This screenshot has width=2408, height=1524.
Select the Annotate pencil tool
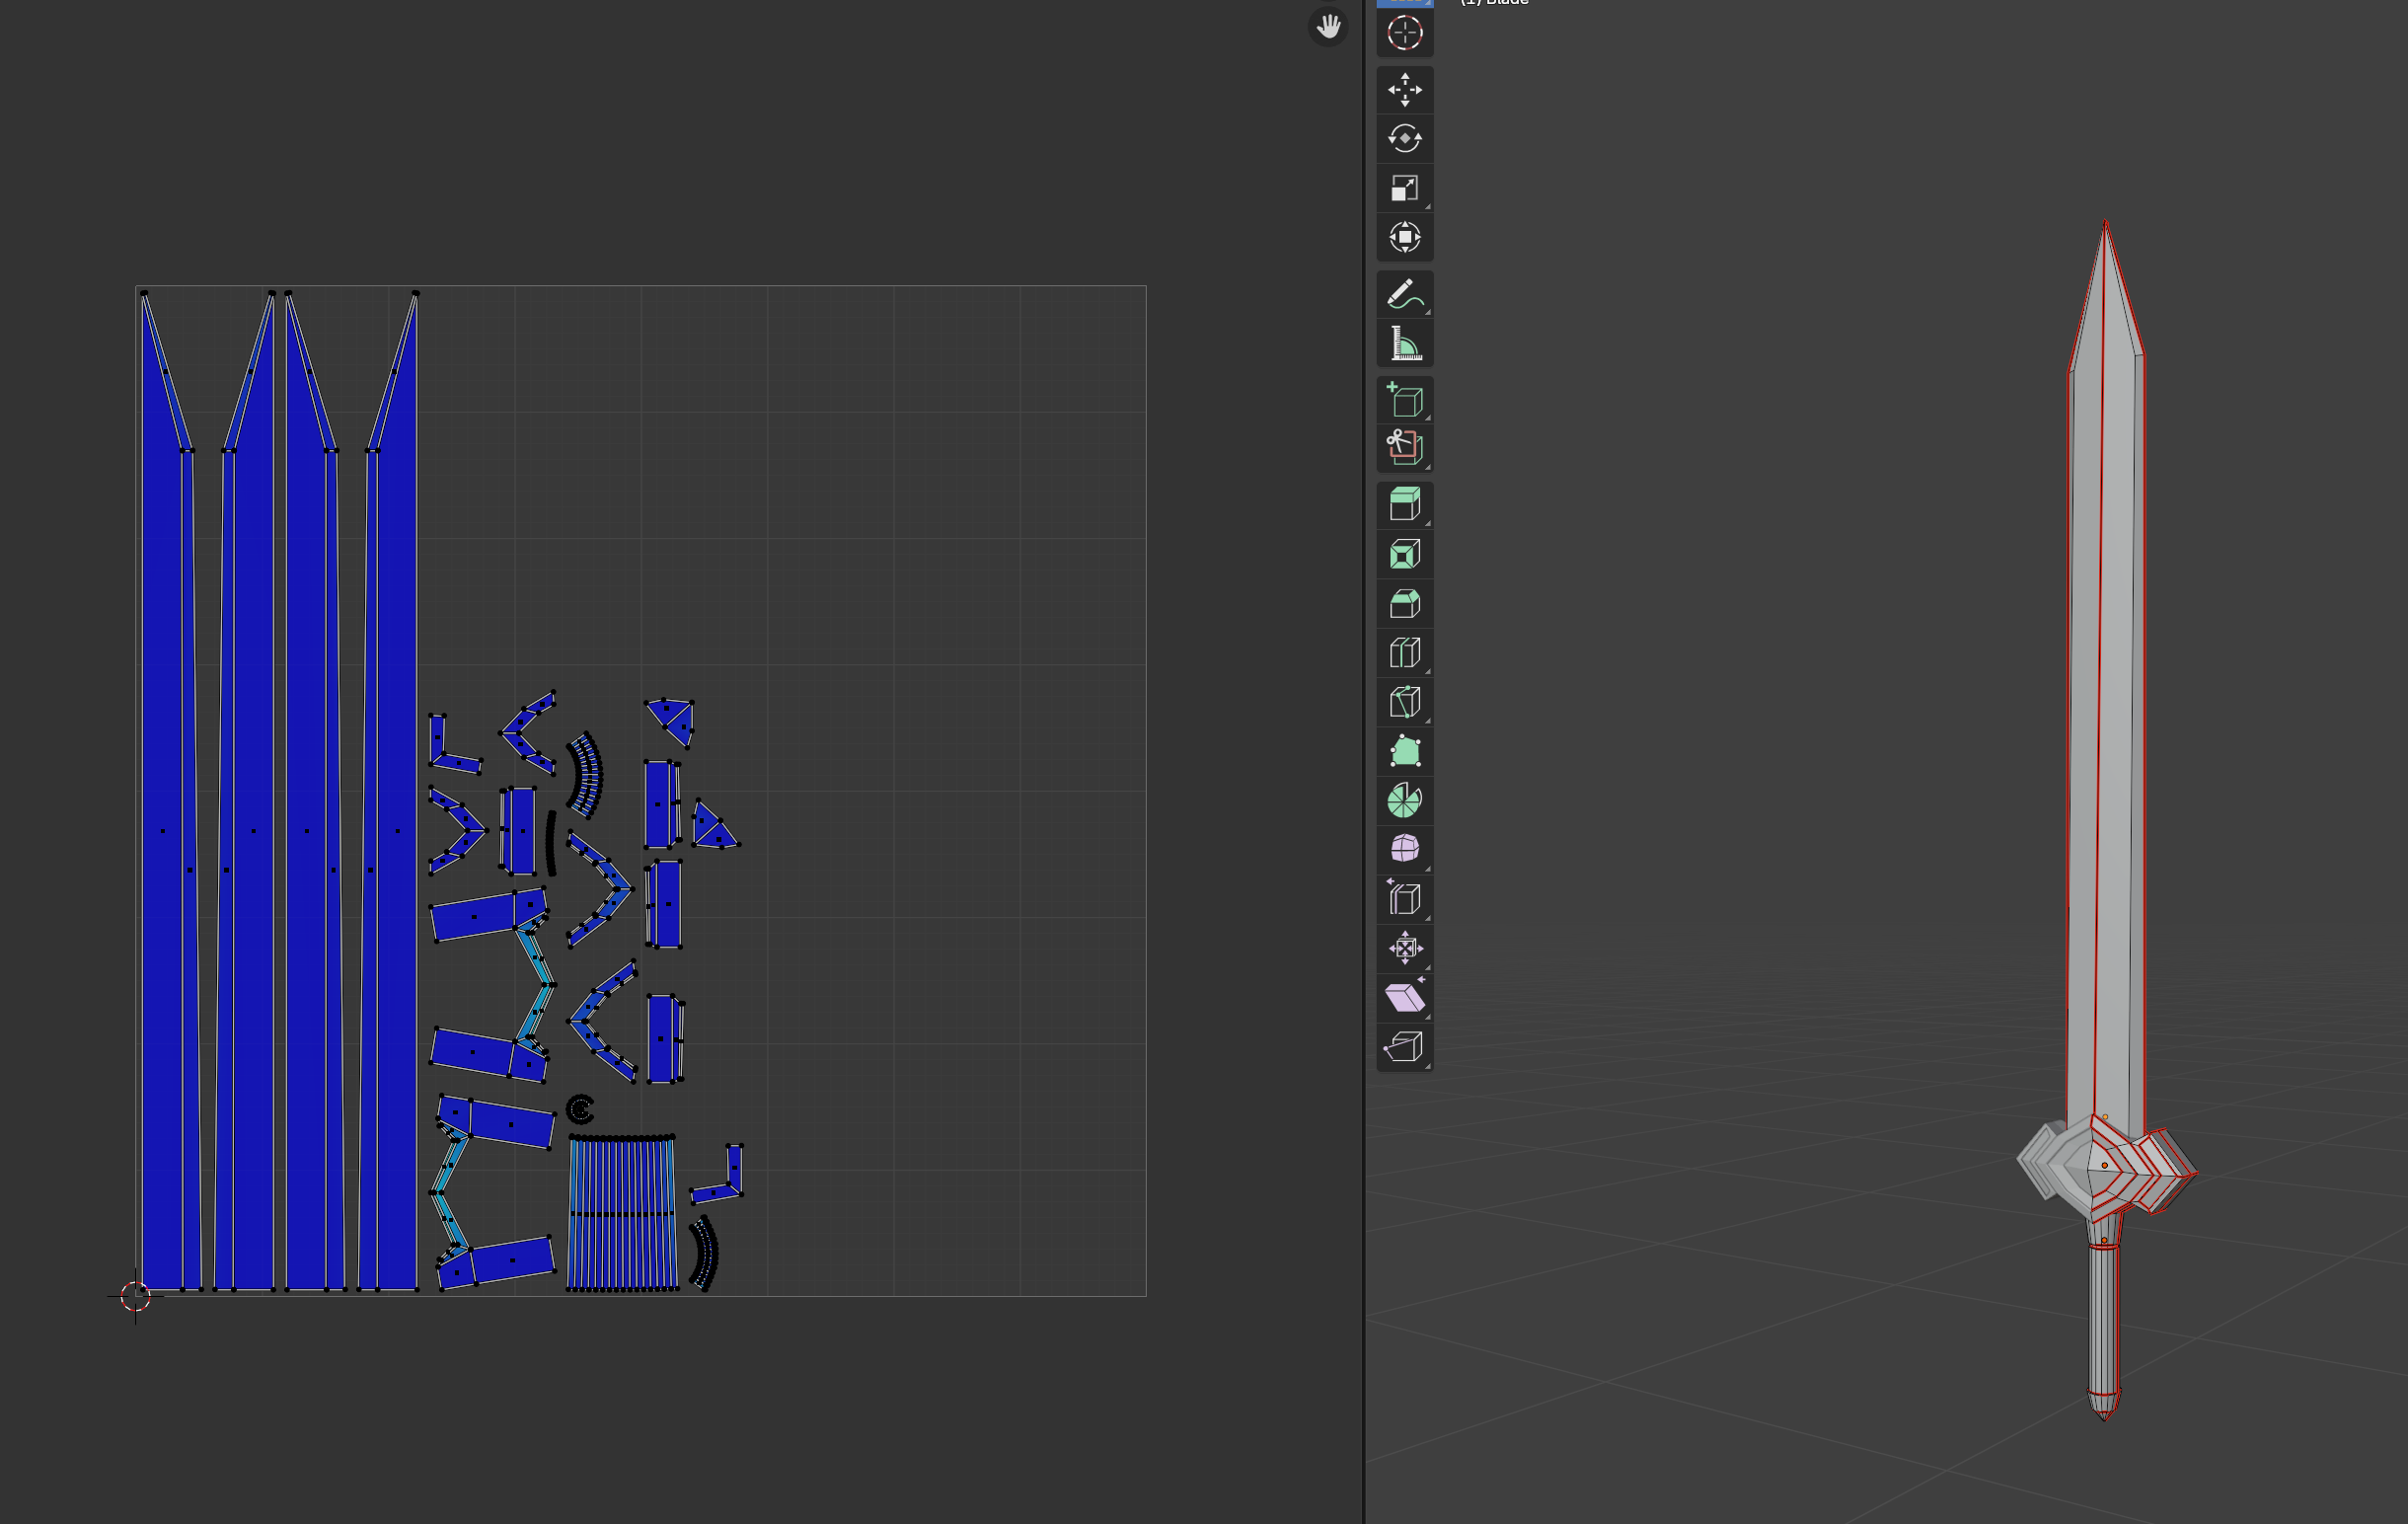[x=1404, y=295]
